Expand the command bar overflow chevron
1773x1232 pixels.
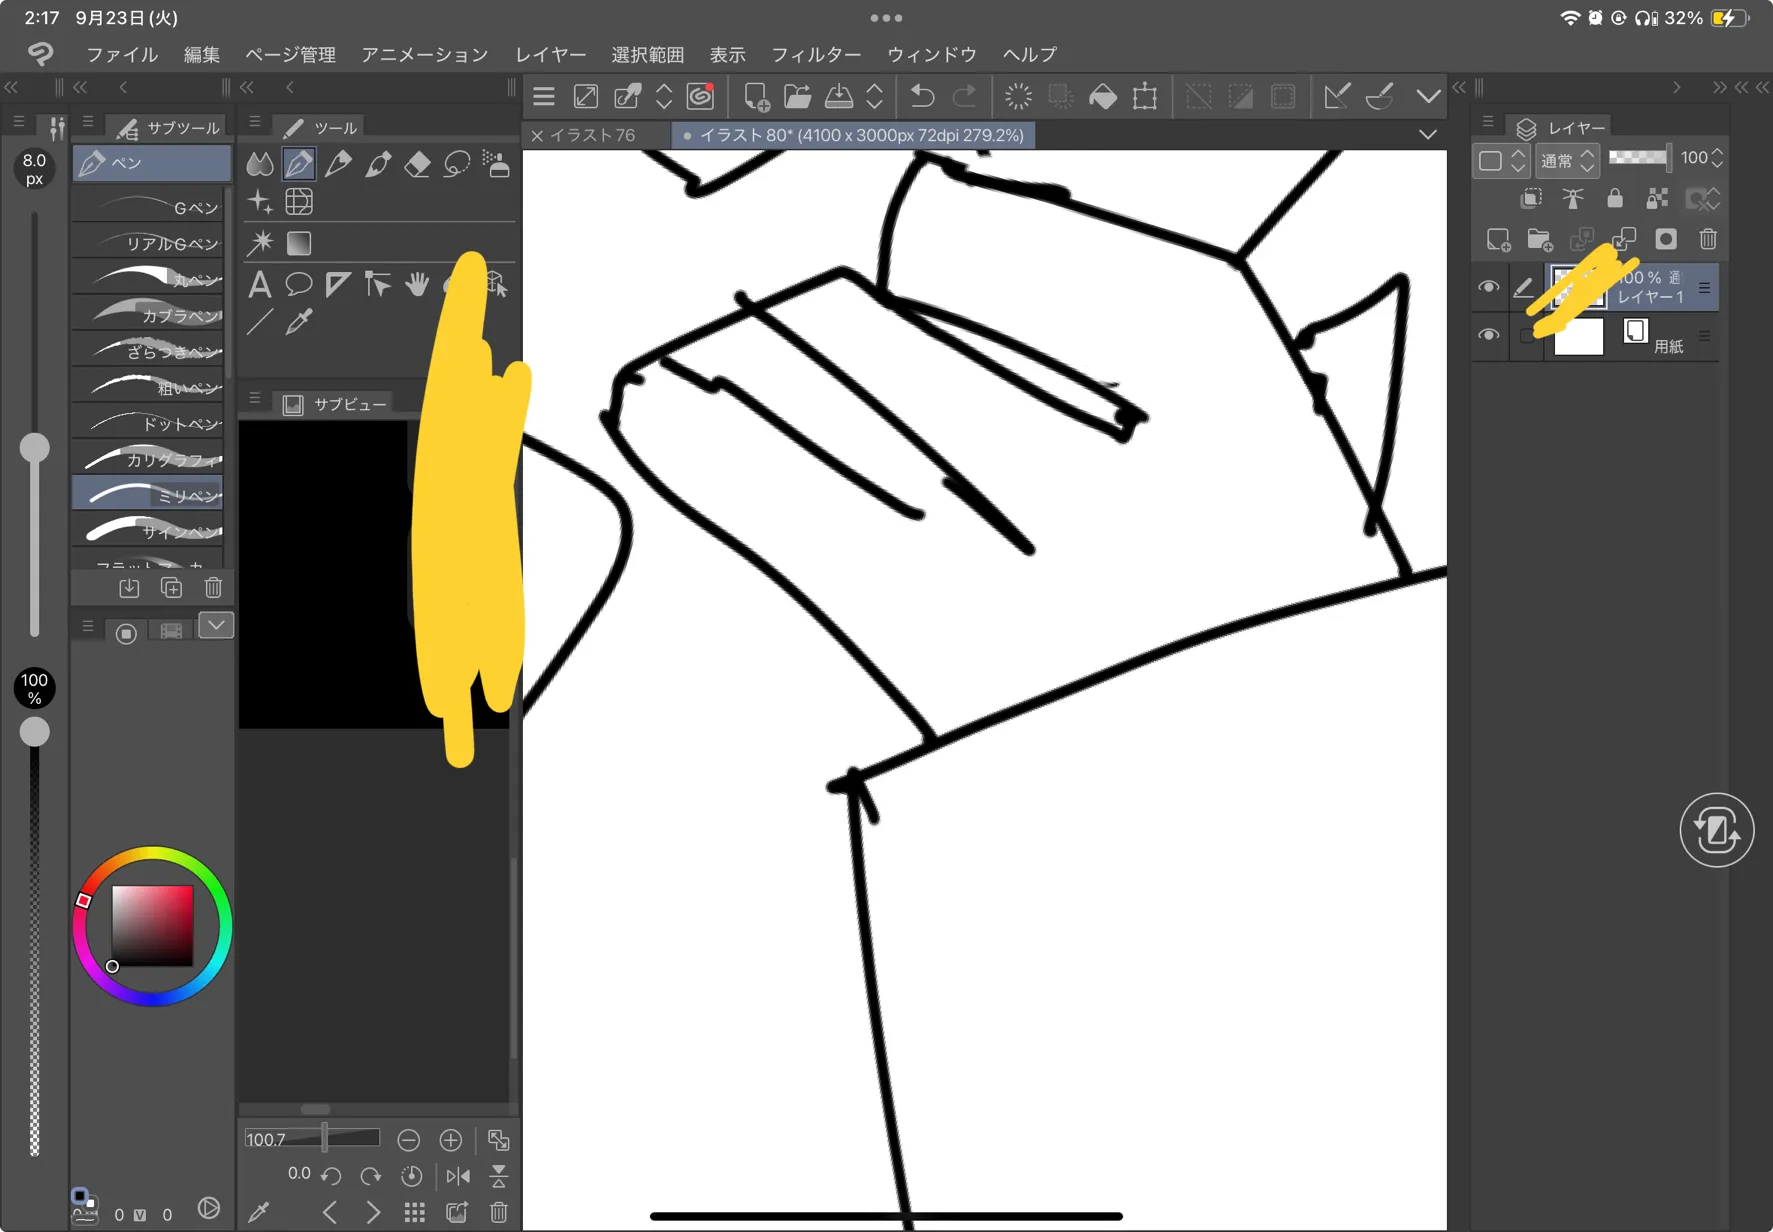[x=1429, y=96]
